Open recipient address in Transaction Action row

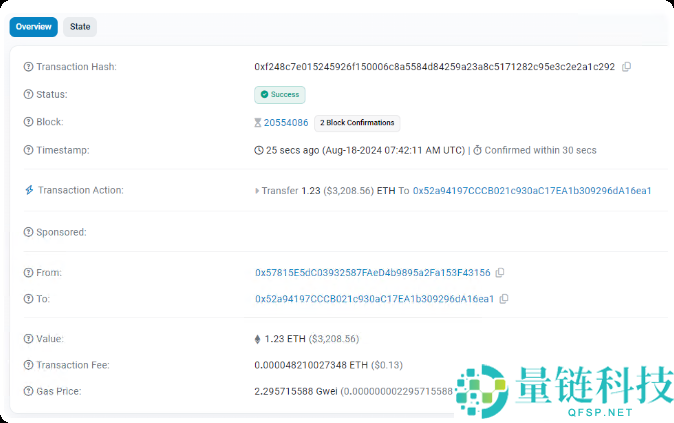(x=532, y=190)
